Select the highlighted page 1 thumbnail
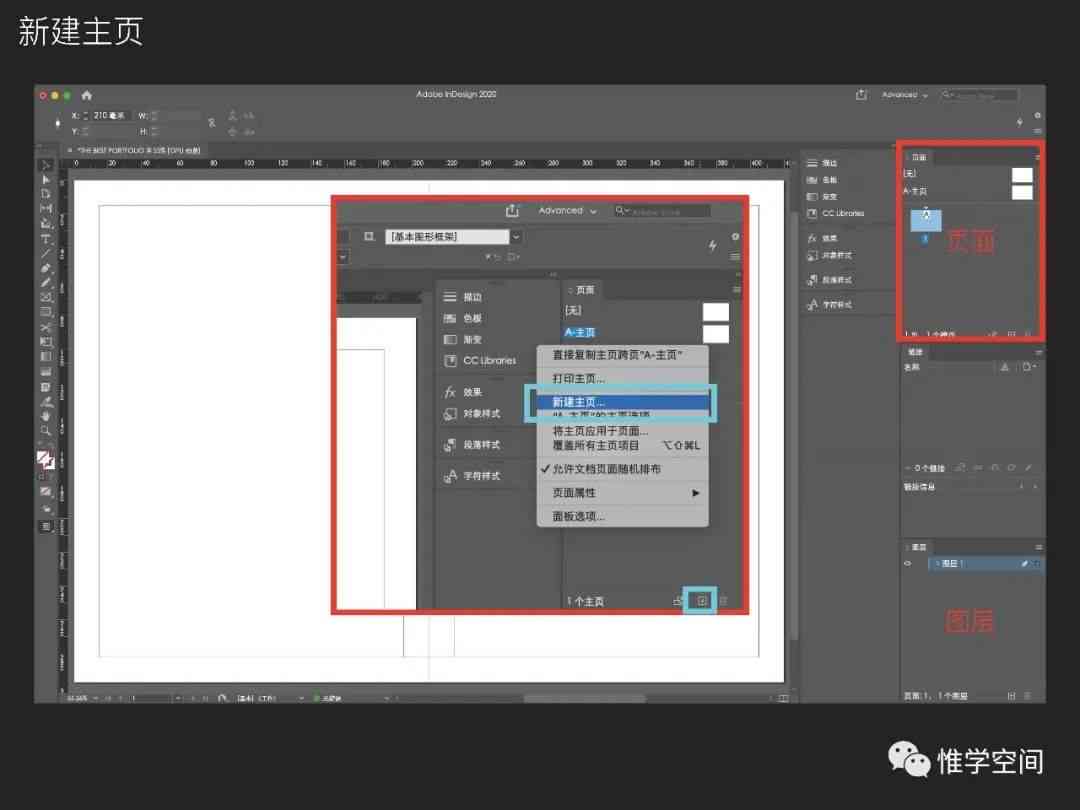This screenshot has width=1080, height=810. [x=926, y=220]
